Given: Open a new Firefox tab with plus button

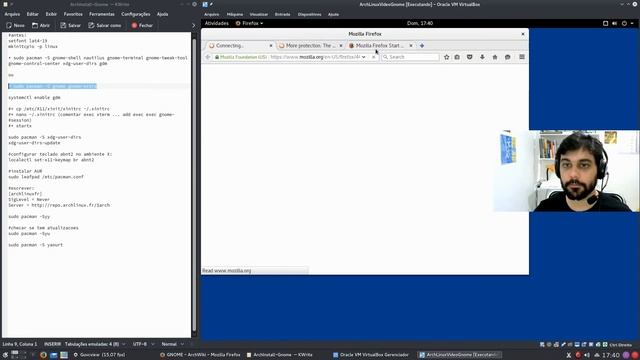Looking at the screenshot, I should pyautogui.click(x=422, y=46).
